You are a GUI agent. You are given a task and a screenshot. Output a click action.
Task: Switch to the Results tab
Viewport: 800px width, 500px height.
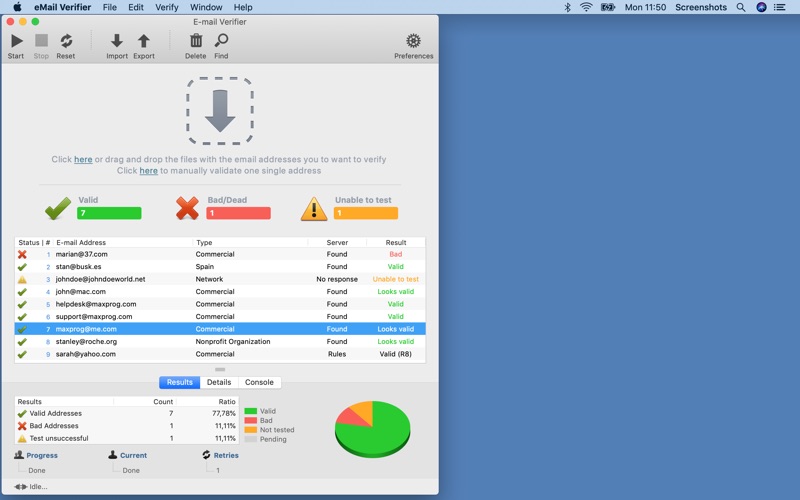[180, 382]
